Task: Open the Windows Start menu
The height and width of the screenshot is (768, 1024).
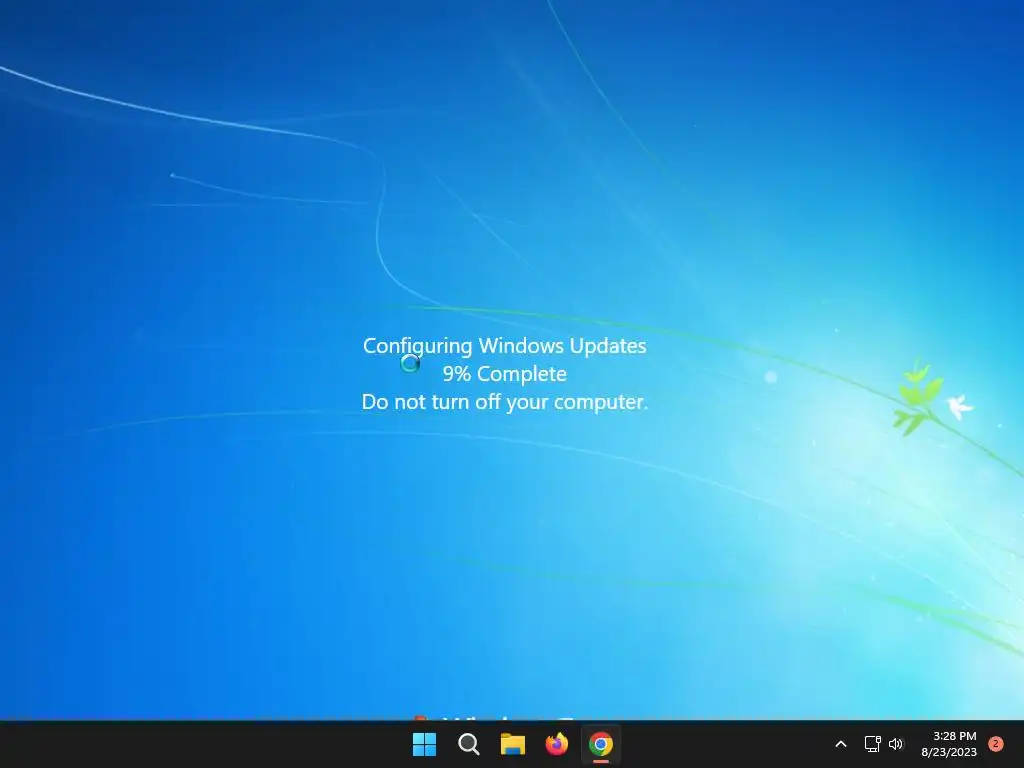Action: (424, 744)
